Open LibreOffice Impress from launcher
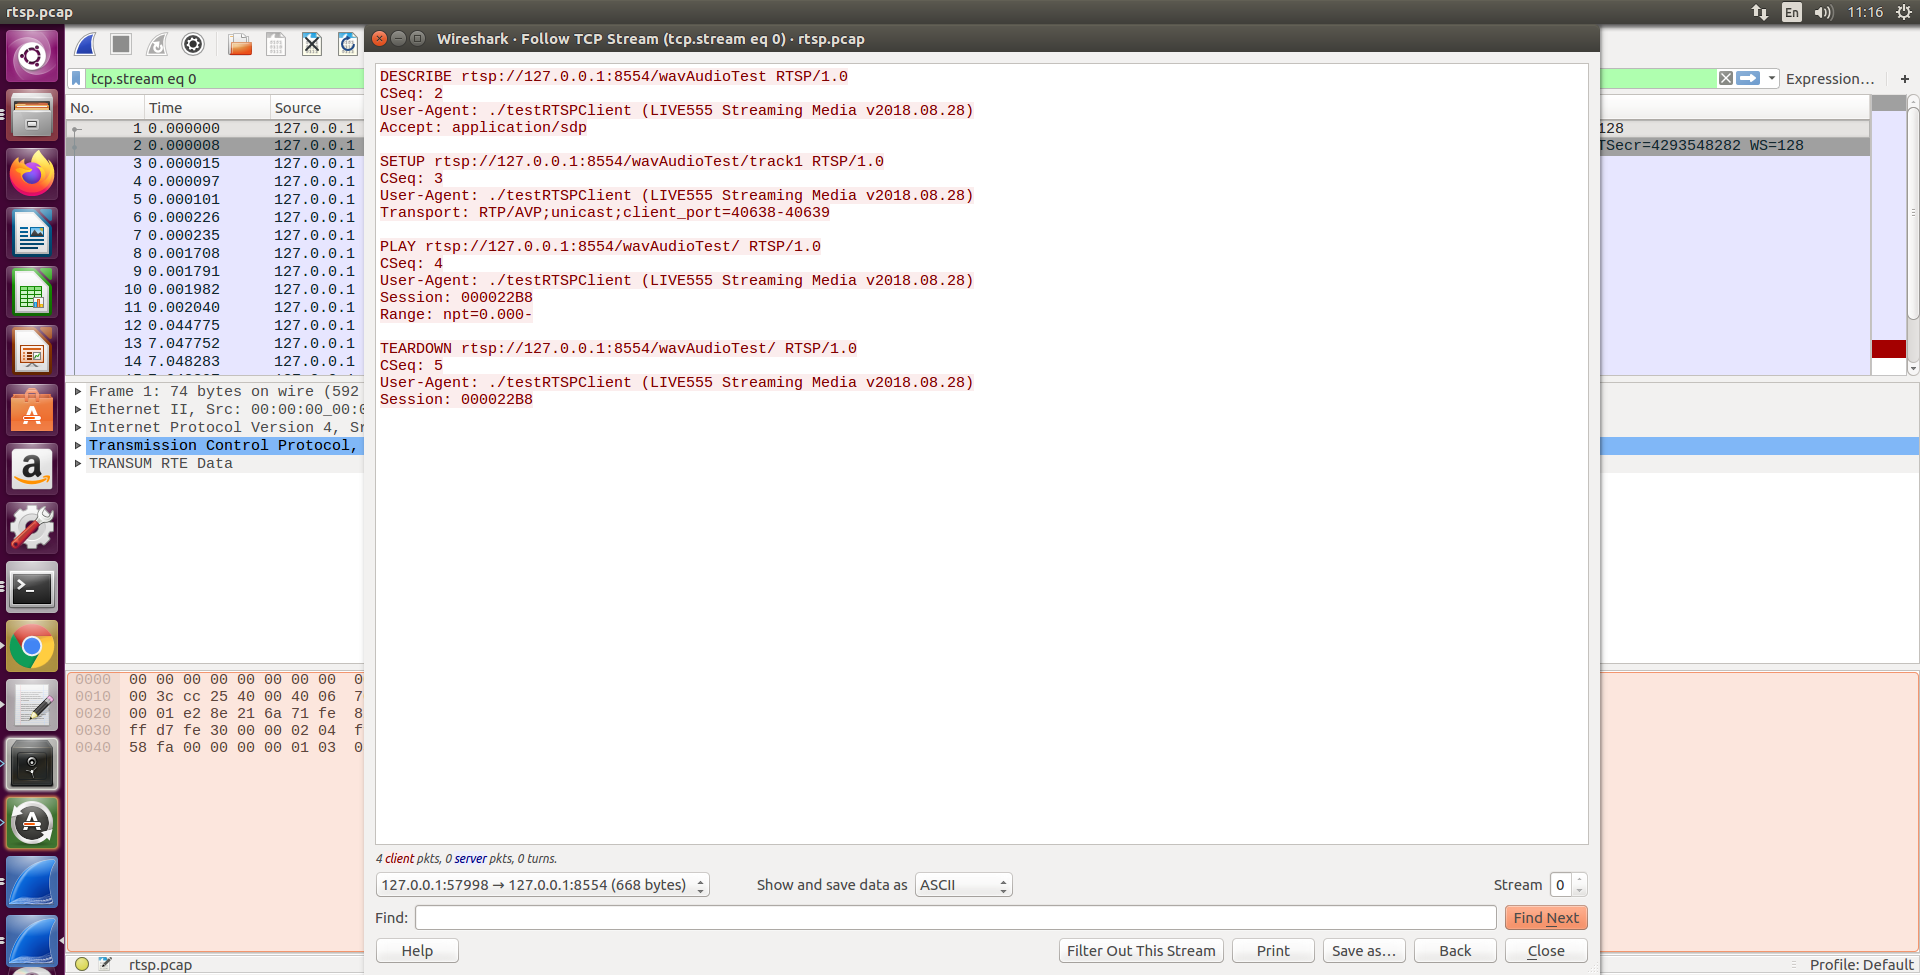Viewport: 1920px width, 975px height. [32, 351]
